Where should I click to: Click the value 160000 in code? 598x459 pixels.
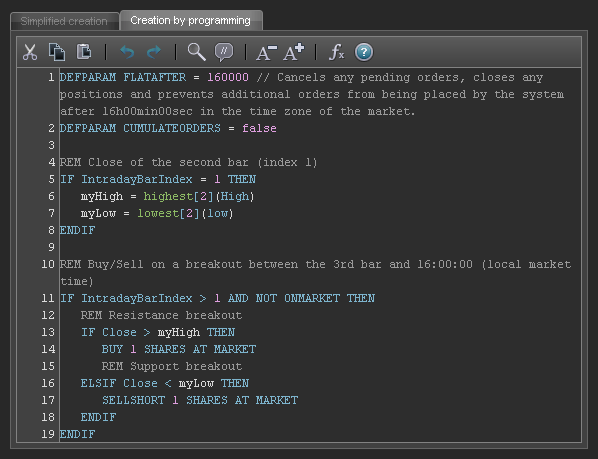[228, 77]
